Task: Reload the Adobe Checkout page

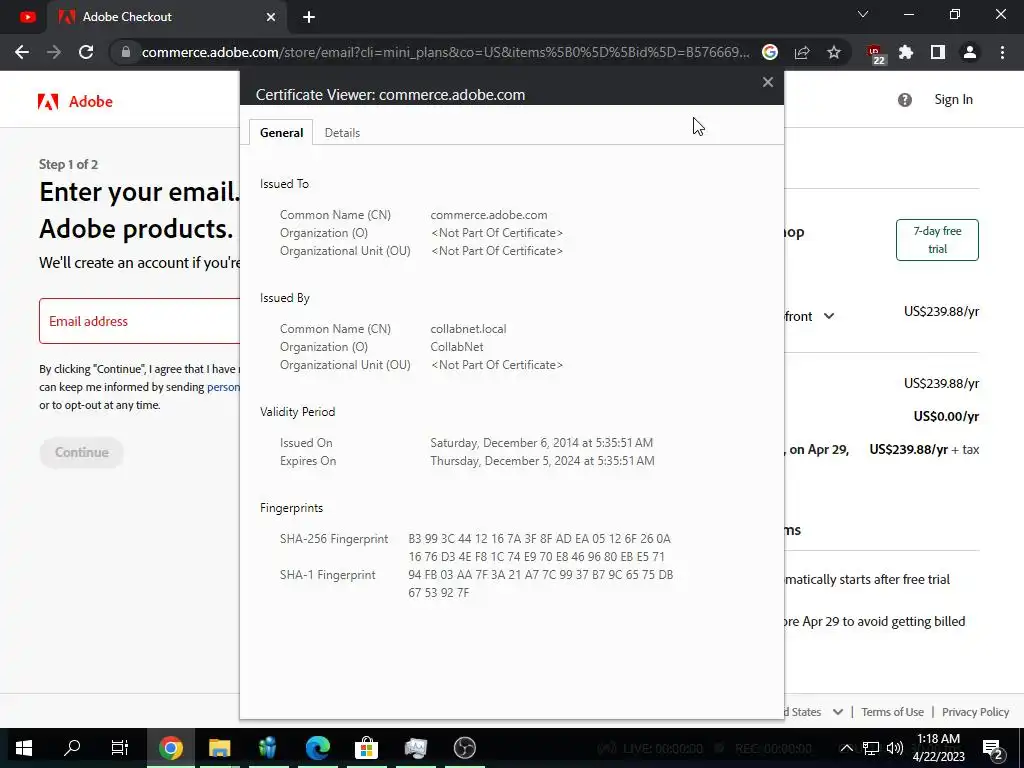Action: (86, 52)
